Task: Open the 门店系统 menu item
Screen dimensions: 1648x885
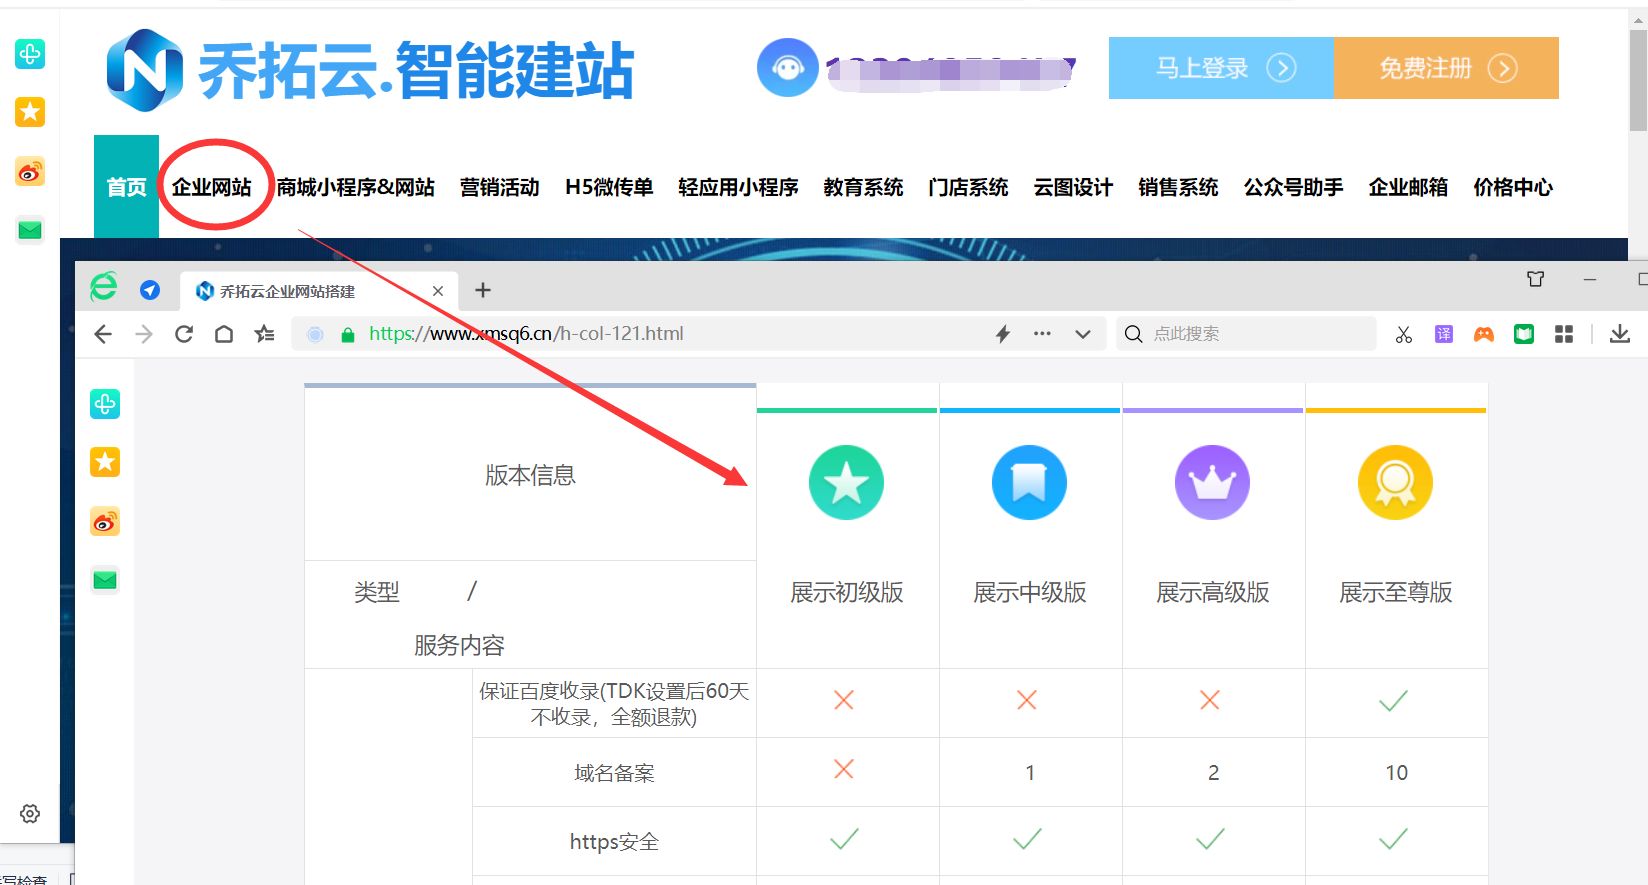Action: (x=968, y=187)
